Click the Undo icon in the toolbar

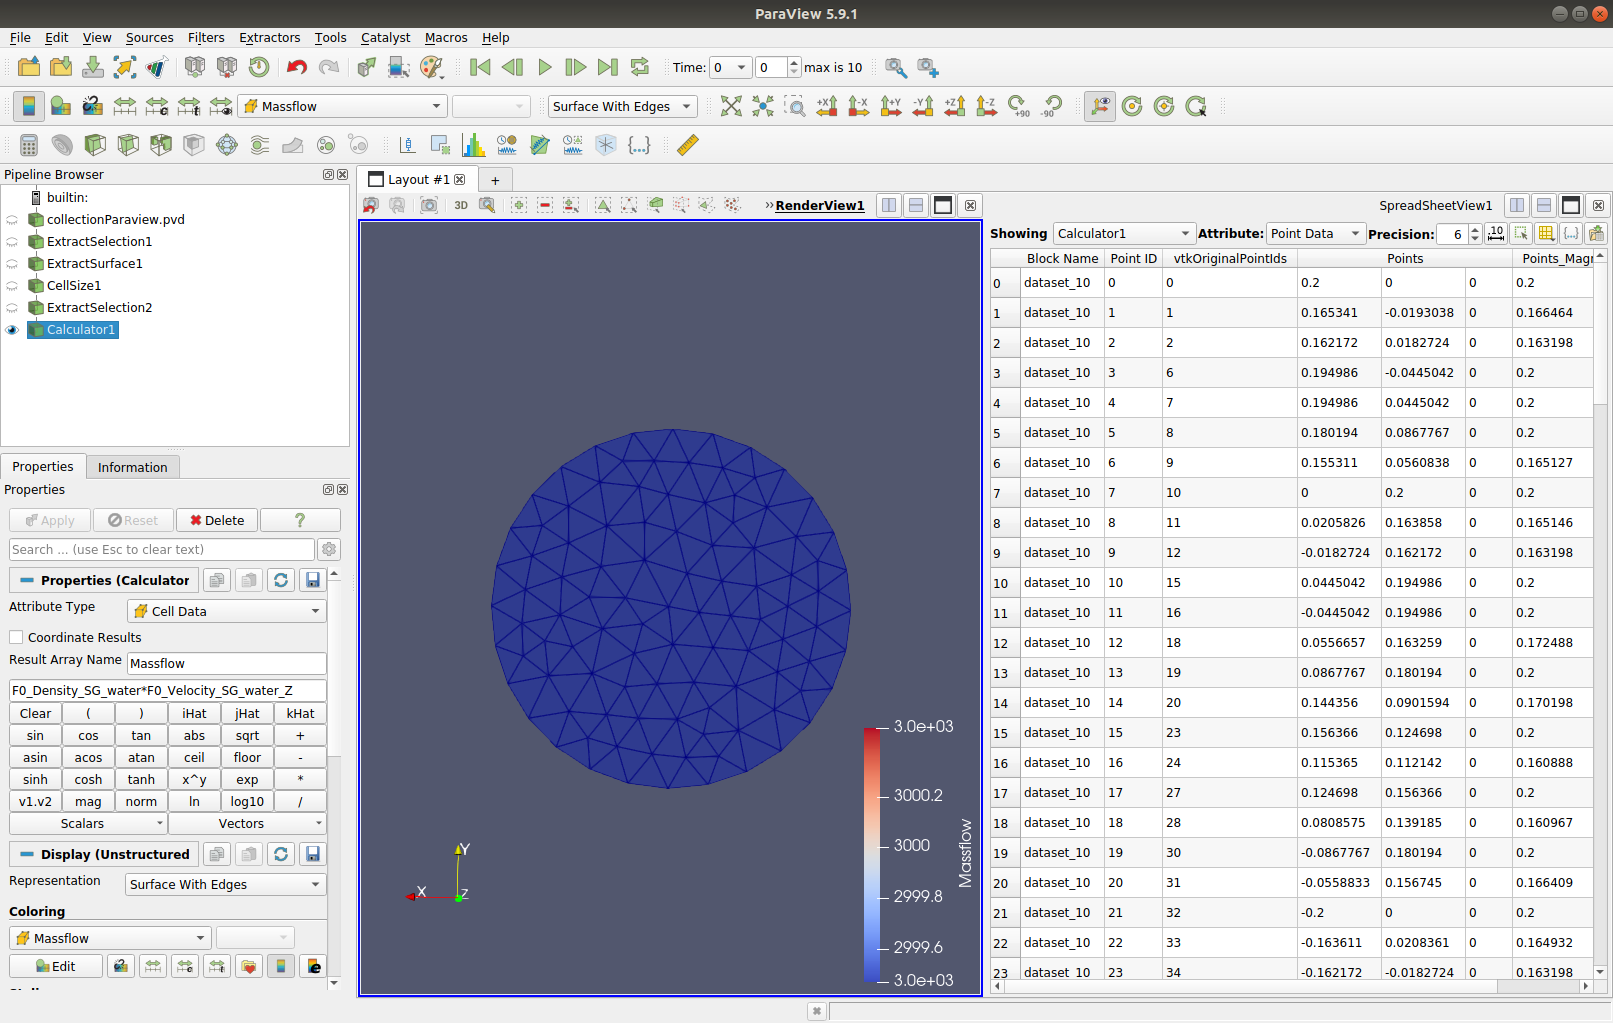click(296, 67)
